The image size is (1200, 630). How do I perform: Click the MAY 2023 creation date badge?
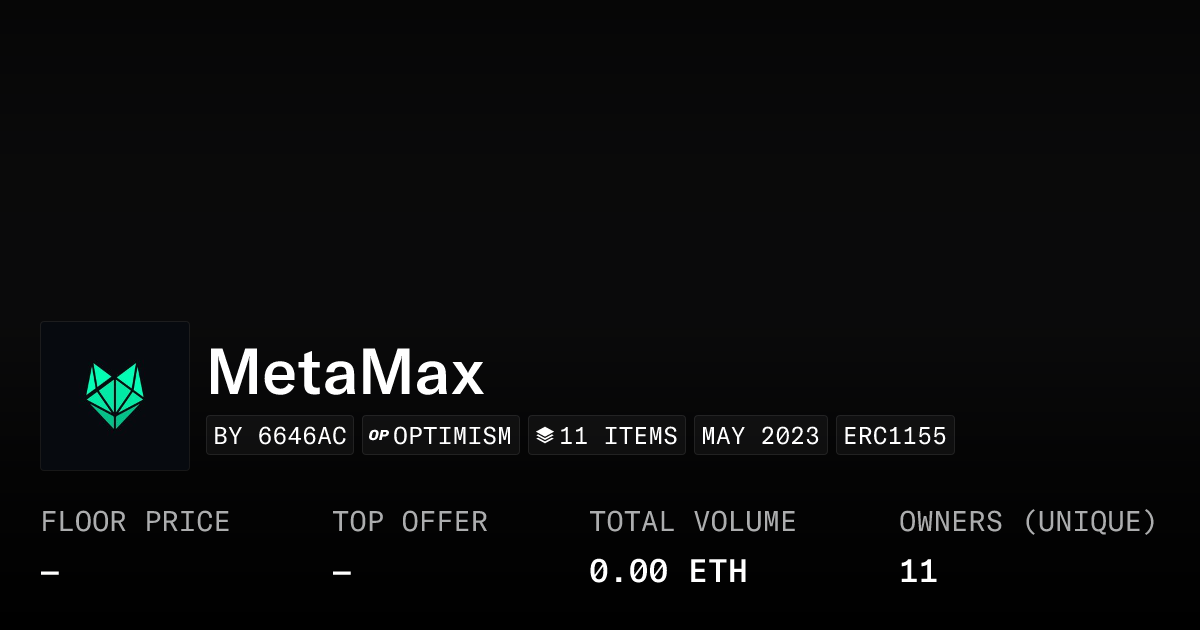tap(760, 436)
